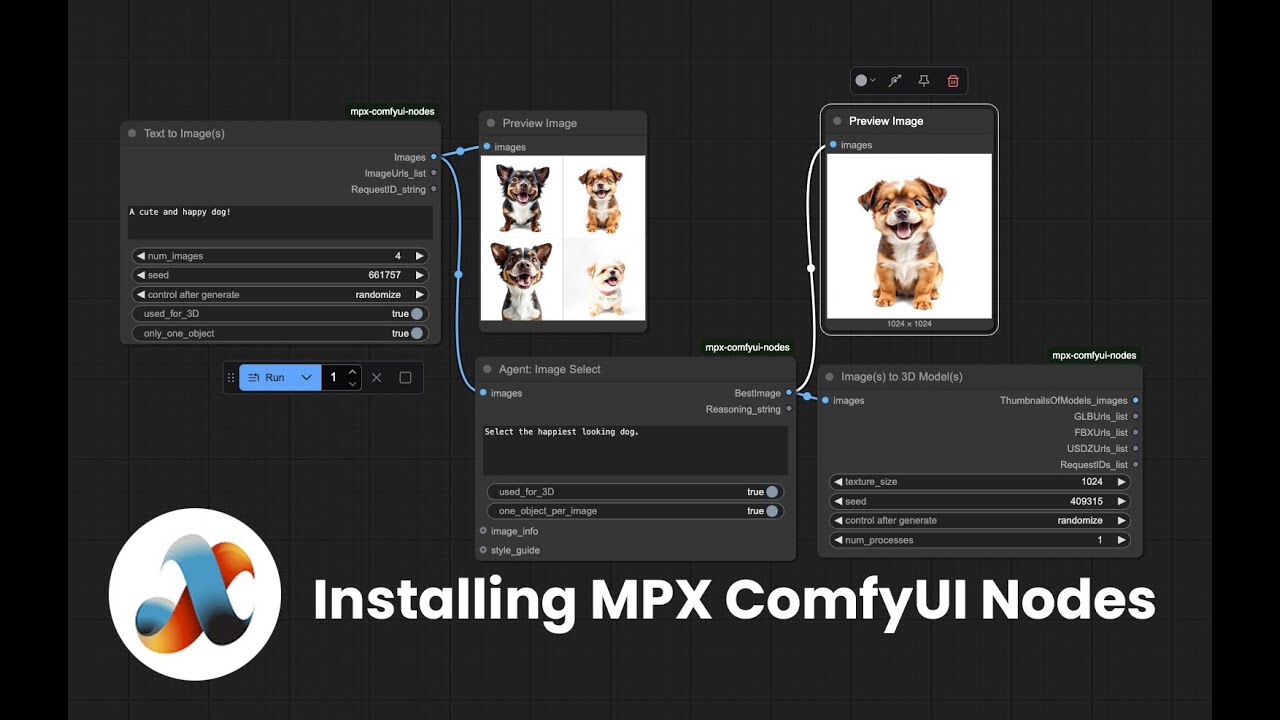Select the bottom-left black dog thumbnail

[522, 279]
